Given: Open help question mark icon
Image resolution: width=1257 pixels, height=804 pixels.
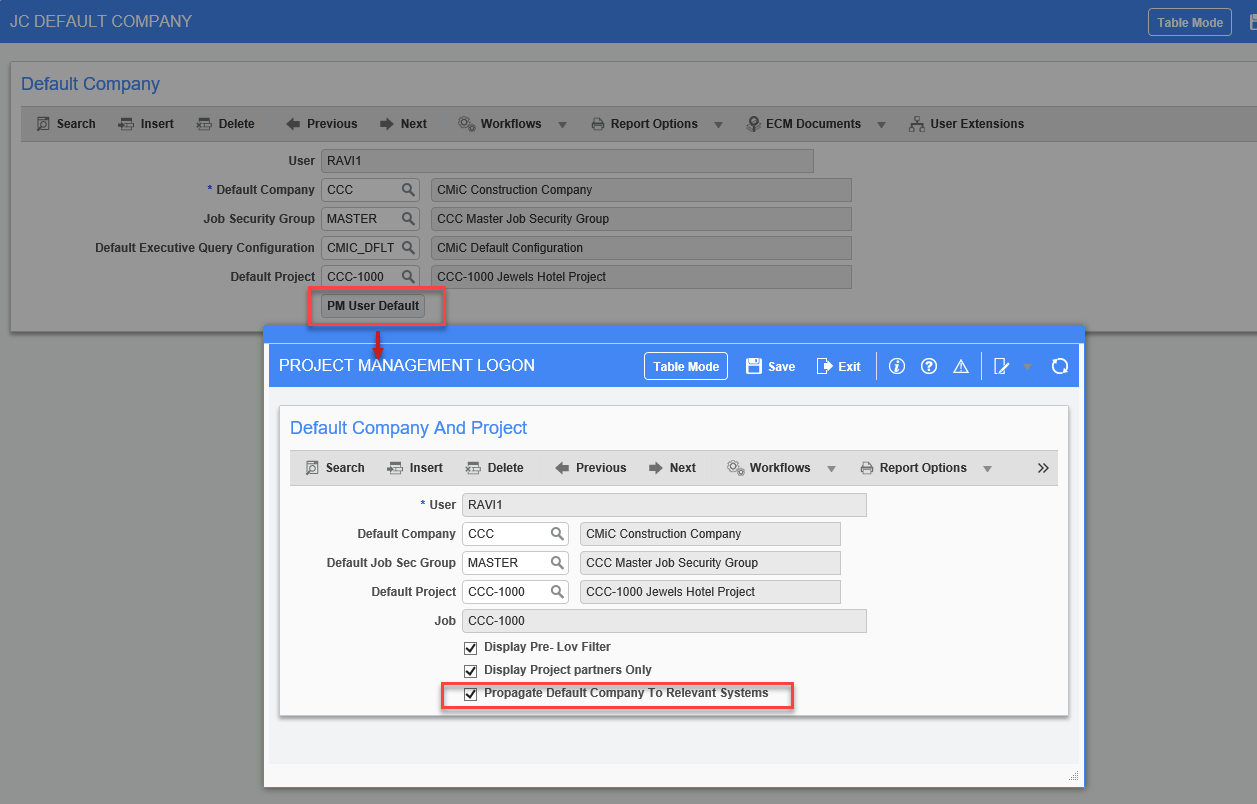Looking at the screenshot, I should tap(929, 366).
